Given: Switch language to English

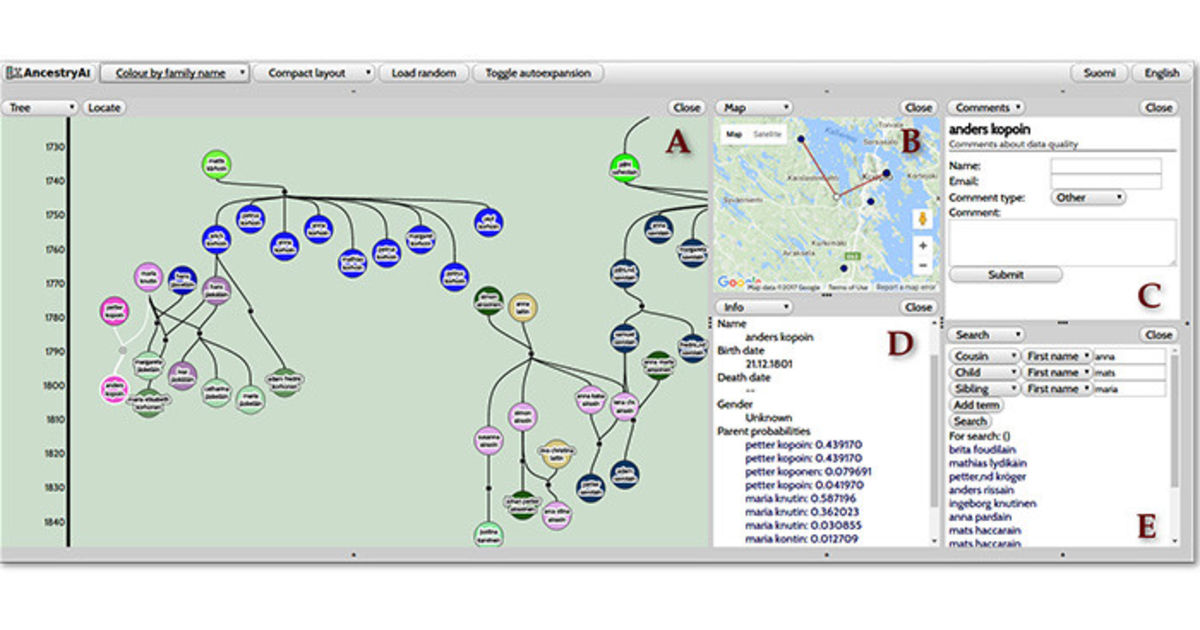Looking at the screenshot, I should click(1161, 73).
